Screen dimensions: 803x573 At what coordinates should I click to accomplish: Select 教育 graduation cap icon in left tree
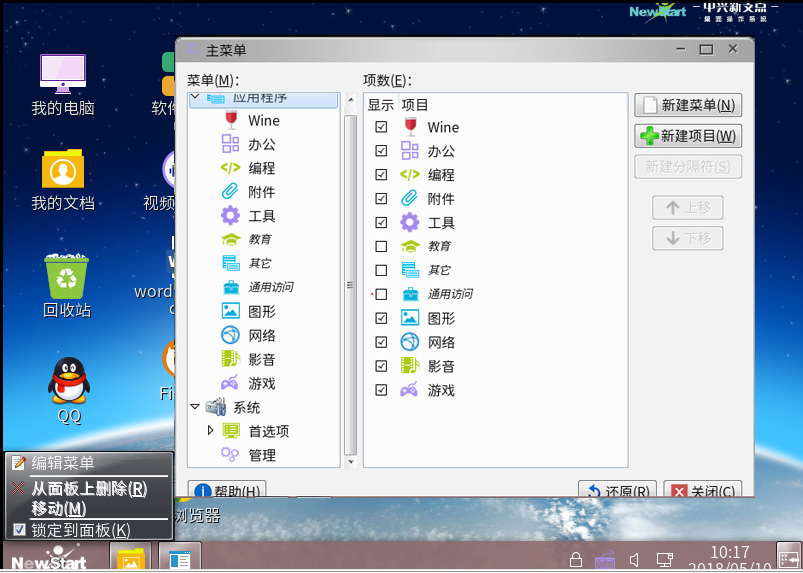[230, 239]
